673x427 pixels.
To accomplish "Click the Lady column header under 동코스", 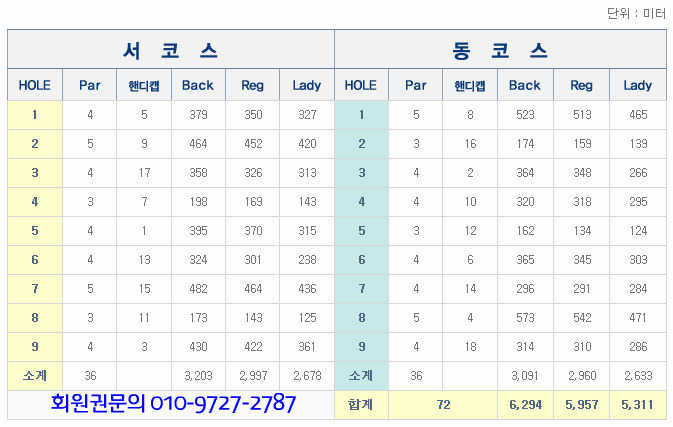I will coord(638,85).
